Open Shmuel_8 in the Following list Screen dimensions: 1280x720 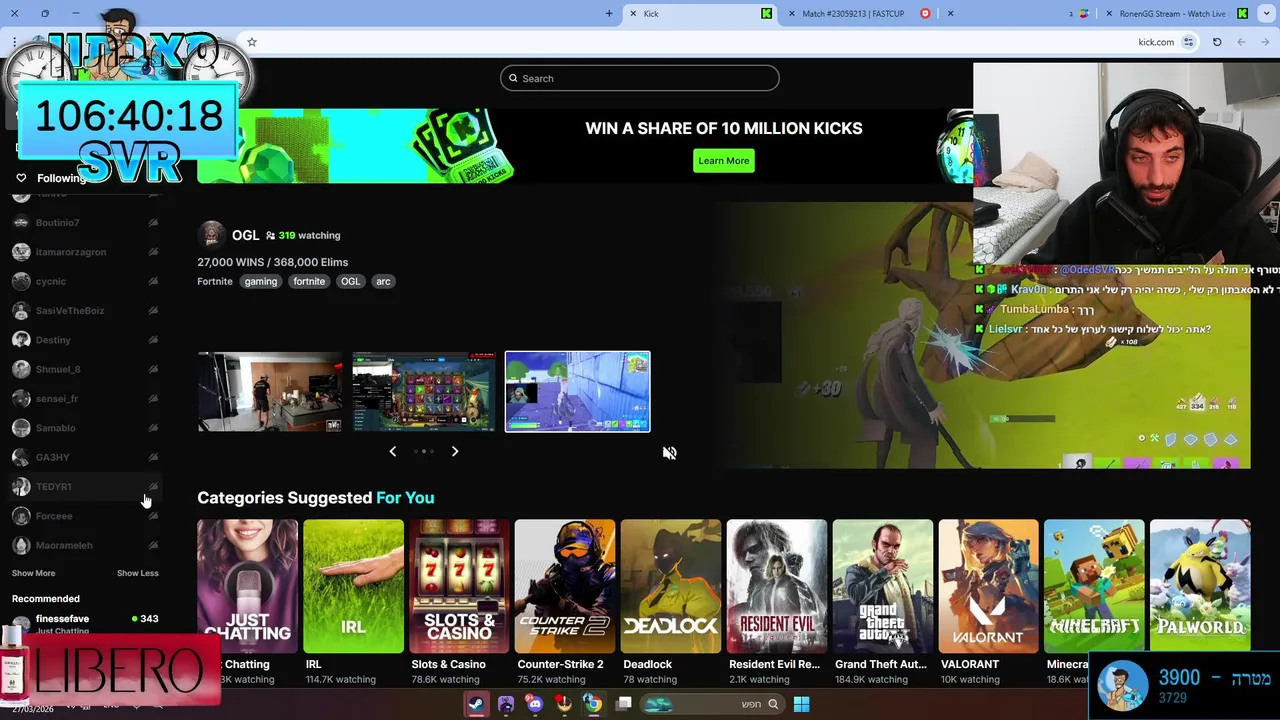click(85, 369)
